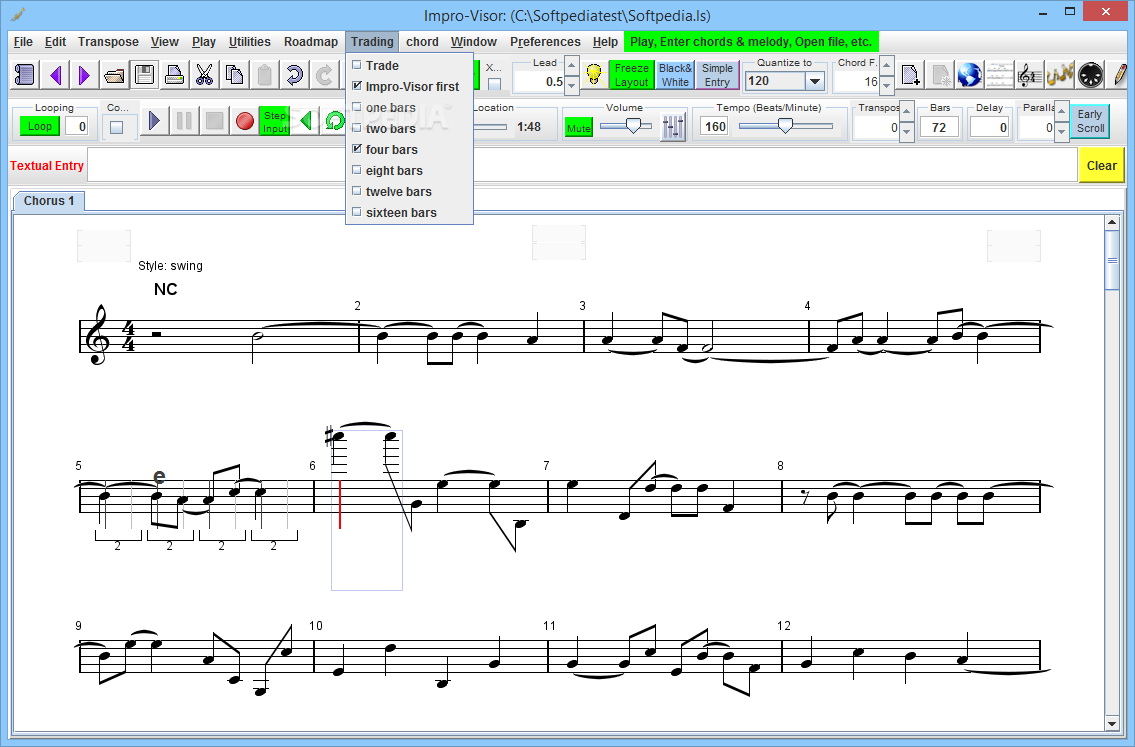
Task: Open the File menu
Action: coord(23,42)
